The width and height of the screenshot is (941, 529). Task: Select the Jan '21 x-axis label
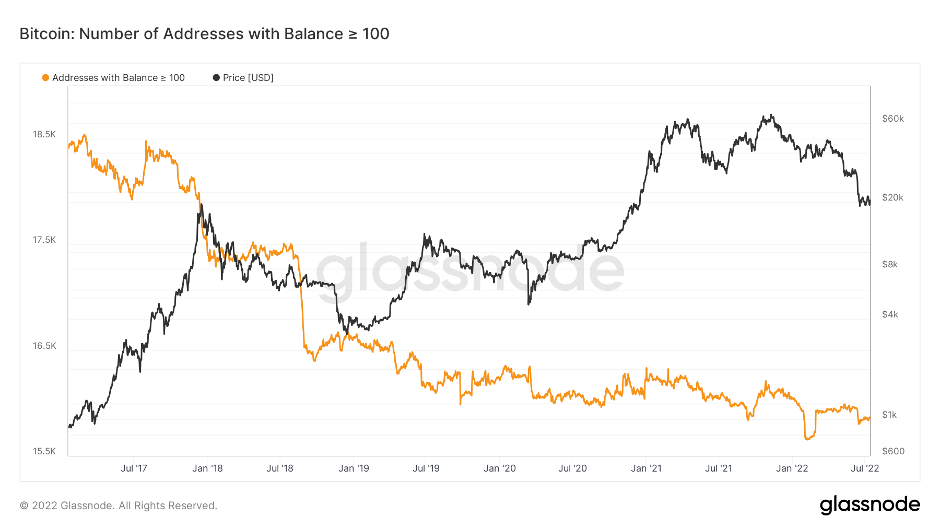click(646, 467)
